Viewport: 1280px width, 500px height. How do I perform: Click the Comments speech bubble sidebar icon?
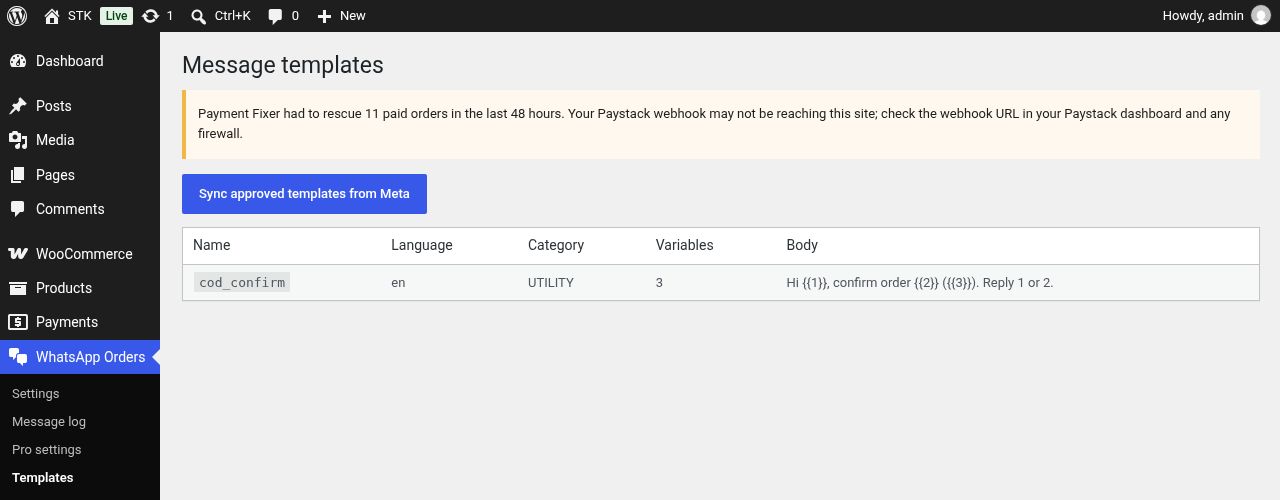tap(18, 209)
